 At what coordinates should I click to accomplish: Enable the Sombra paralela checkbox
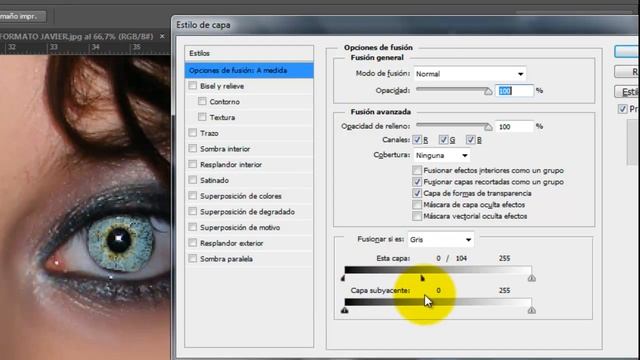pos(193,258)
